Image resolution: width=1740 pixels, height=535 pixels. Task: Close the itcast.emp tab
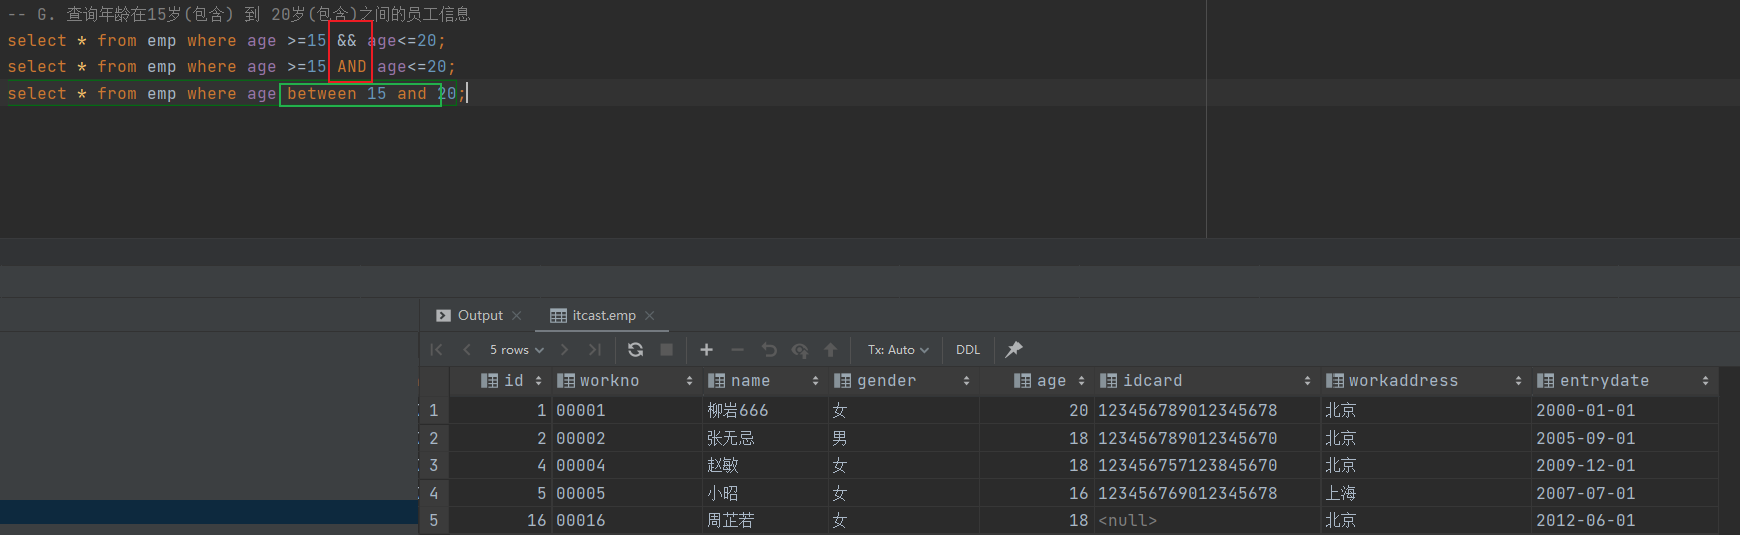650,315
